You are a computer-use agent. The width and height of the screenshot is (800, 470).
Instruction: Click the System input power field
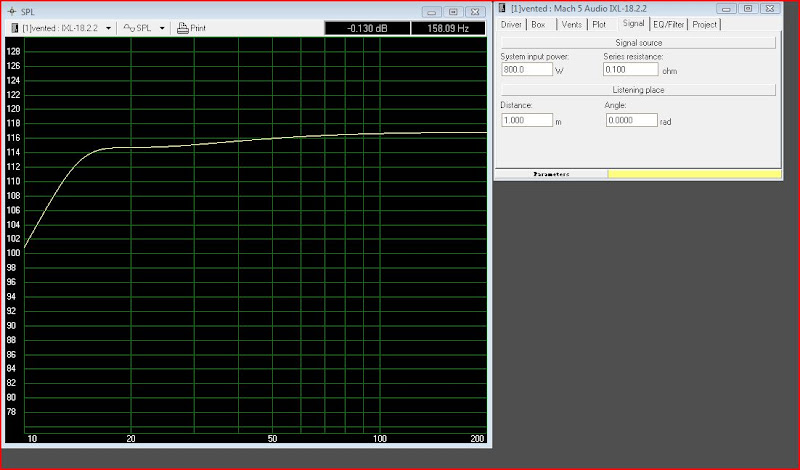tap(526, 71)
